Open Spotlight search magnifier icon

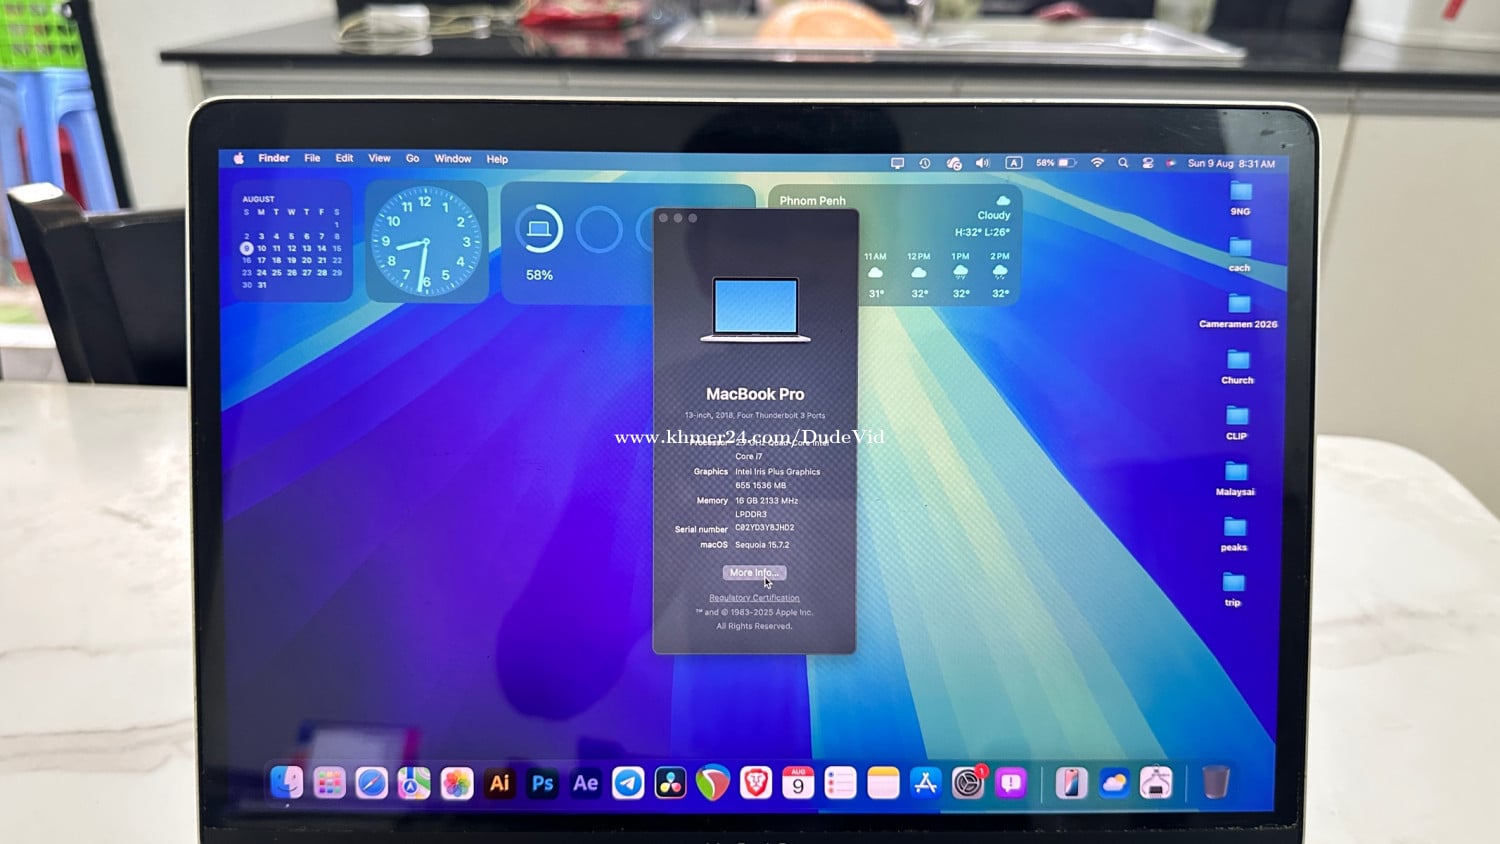pos(1123,163)
